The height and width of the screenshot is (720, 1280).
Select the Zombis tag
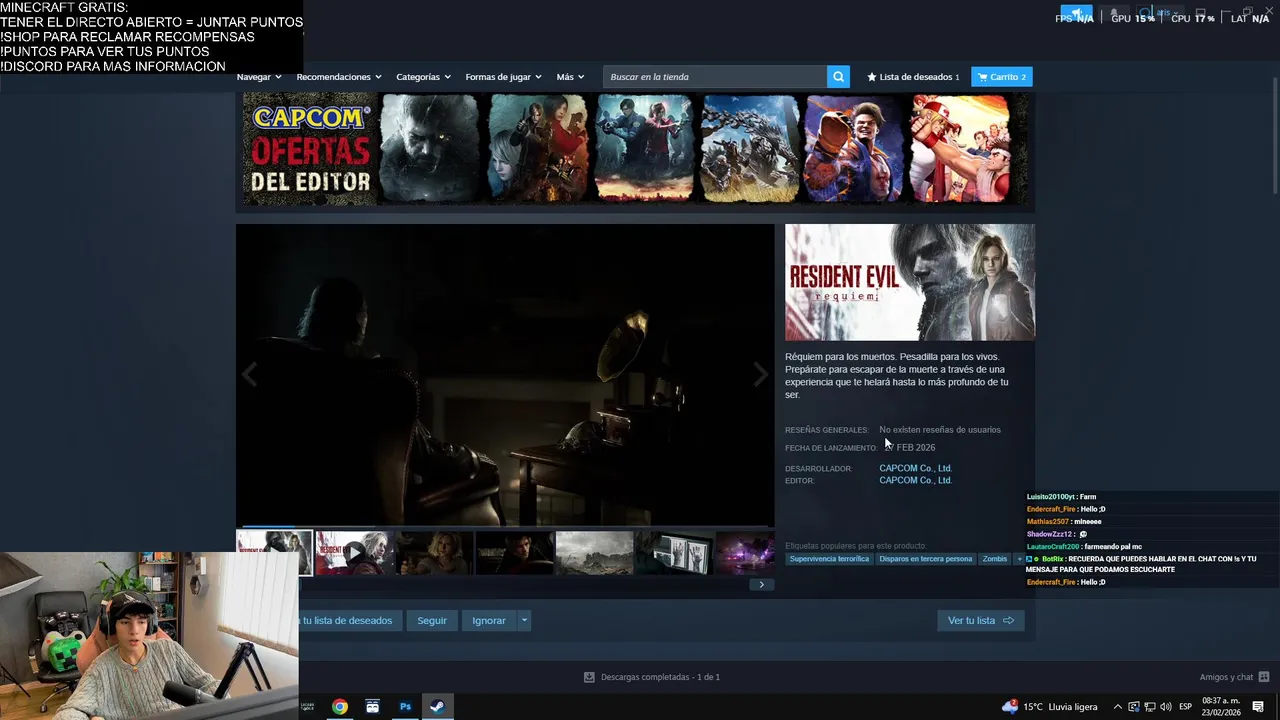[x=995, y=559]
